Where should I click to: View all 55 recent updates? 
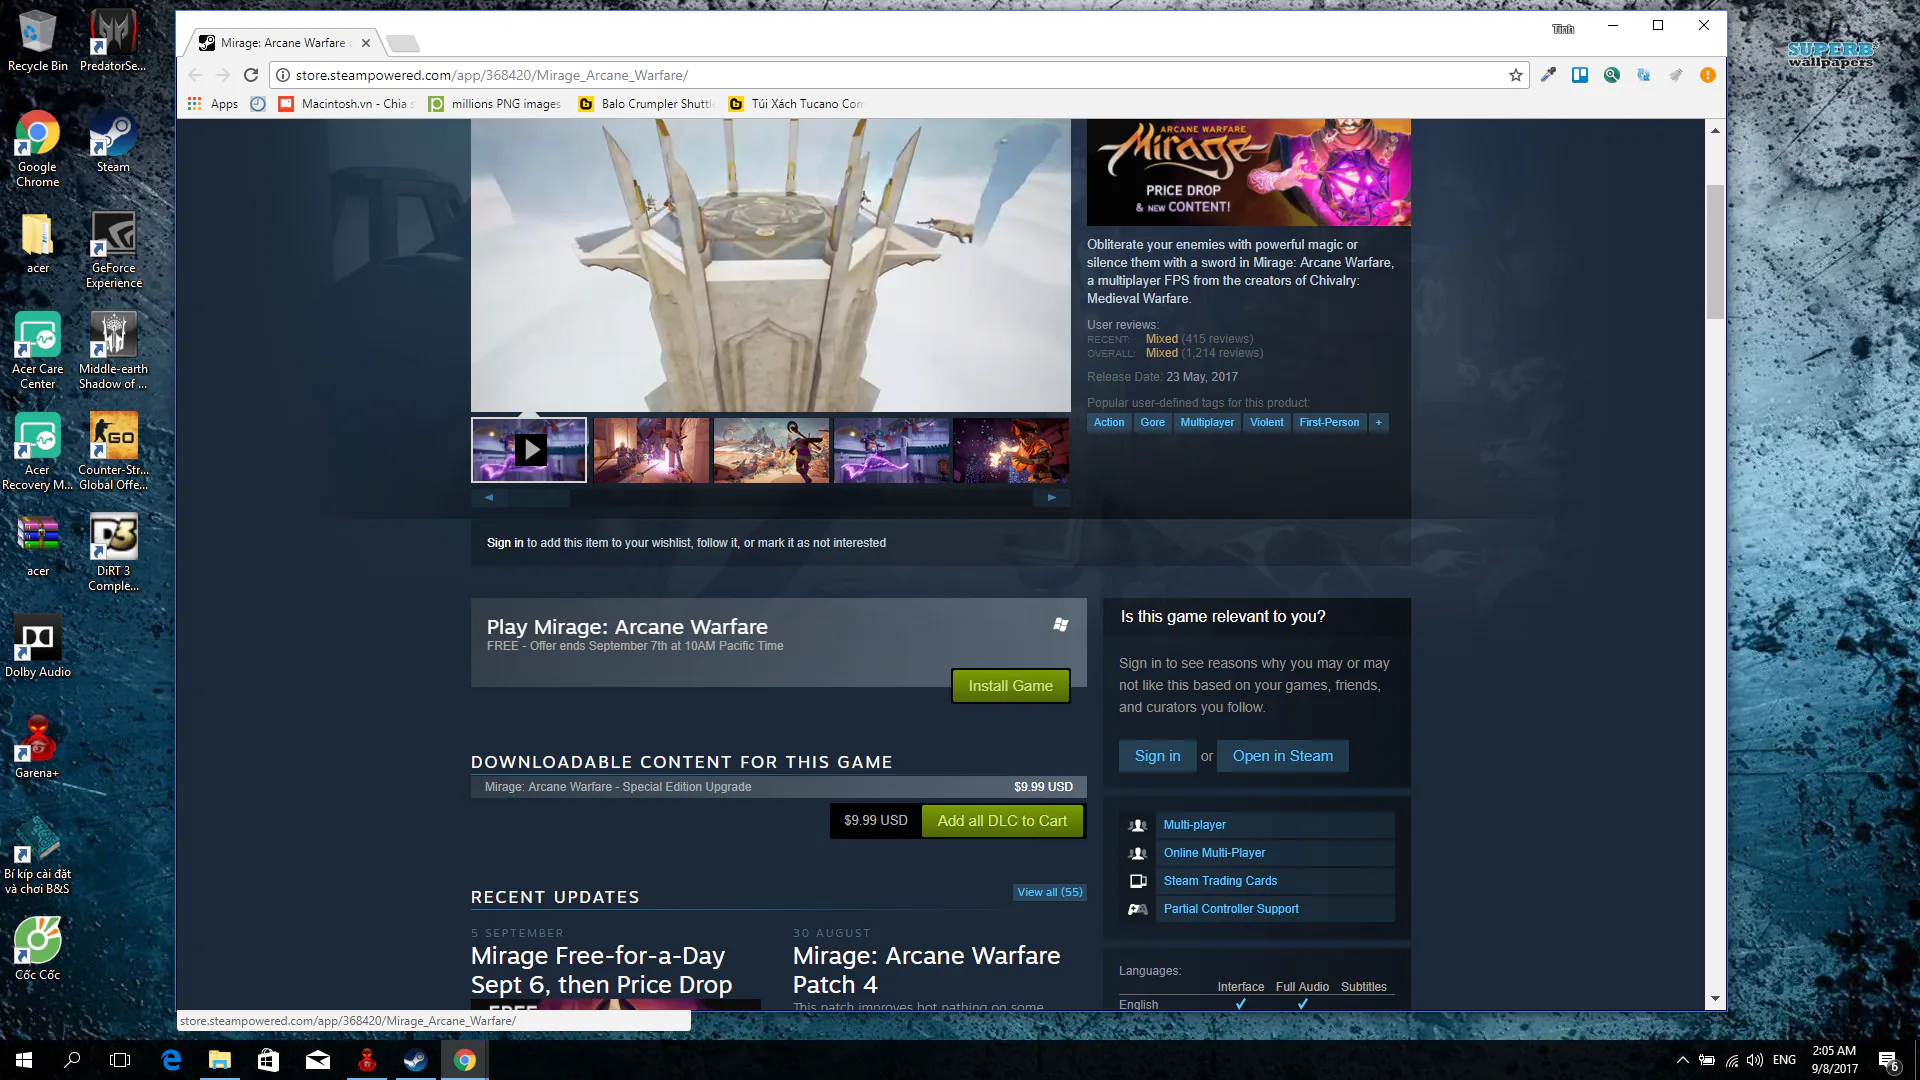(1049, 892)
